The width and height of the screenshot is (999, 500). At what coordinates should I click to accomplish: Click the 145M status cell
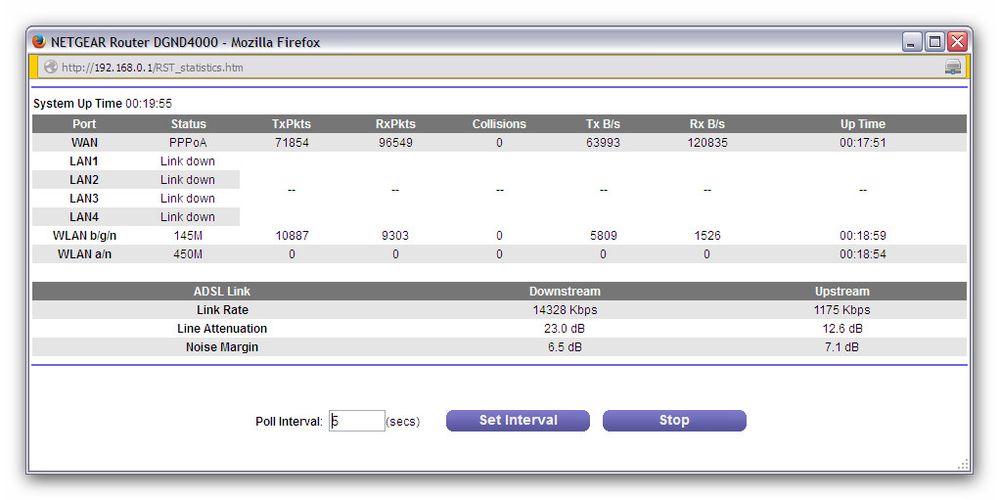pyautogui.click(x=188, y=236)
